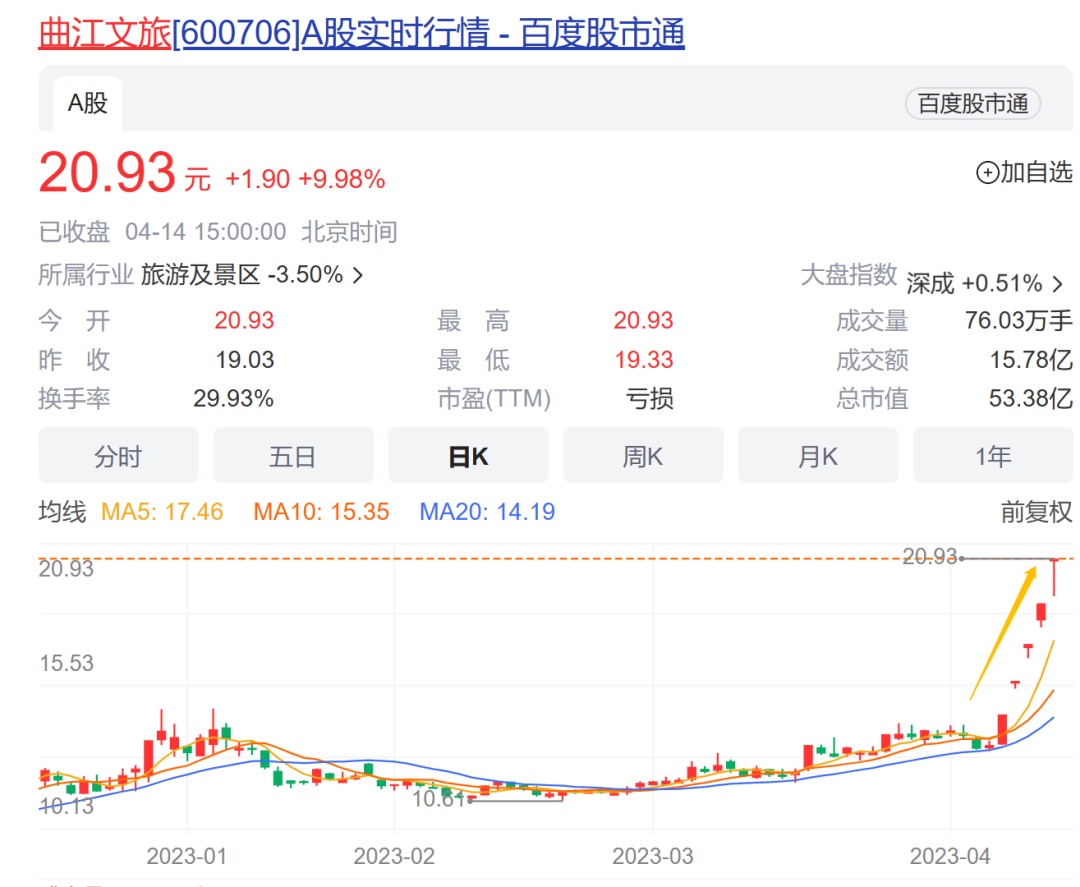
Task: Add stock to watchlist via 加自选 label
Action: (1036, 172)
